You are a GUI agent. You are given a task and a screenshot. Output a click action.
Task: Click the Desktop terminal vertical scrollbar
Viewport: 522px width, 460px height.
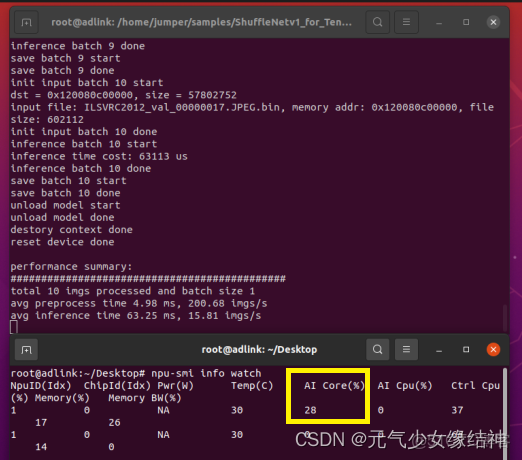point(505,413)
